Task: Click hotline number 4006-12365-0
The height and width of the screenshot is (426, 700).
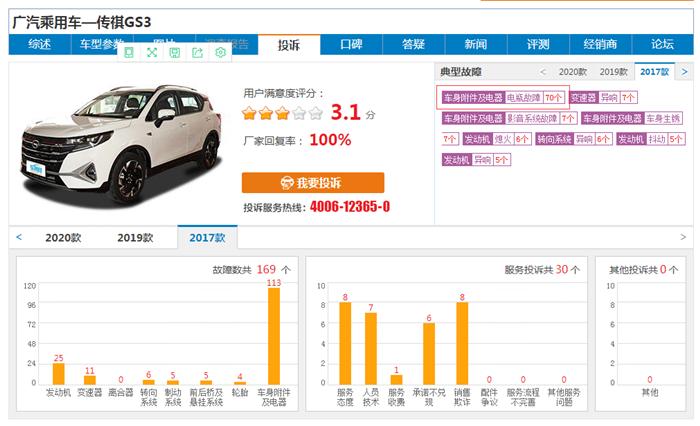Action: point(350,206)
